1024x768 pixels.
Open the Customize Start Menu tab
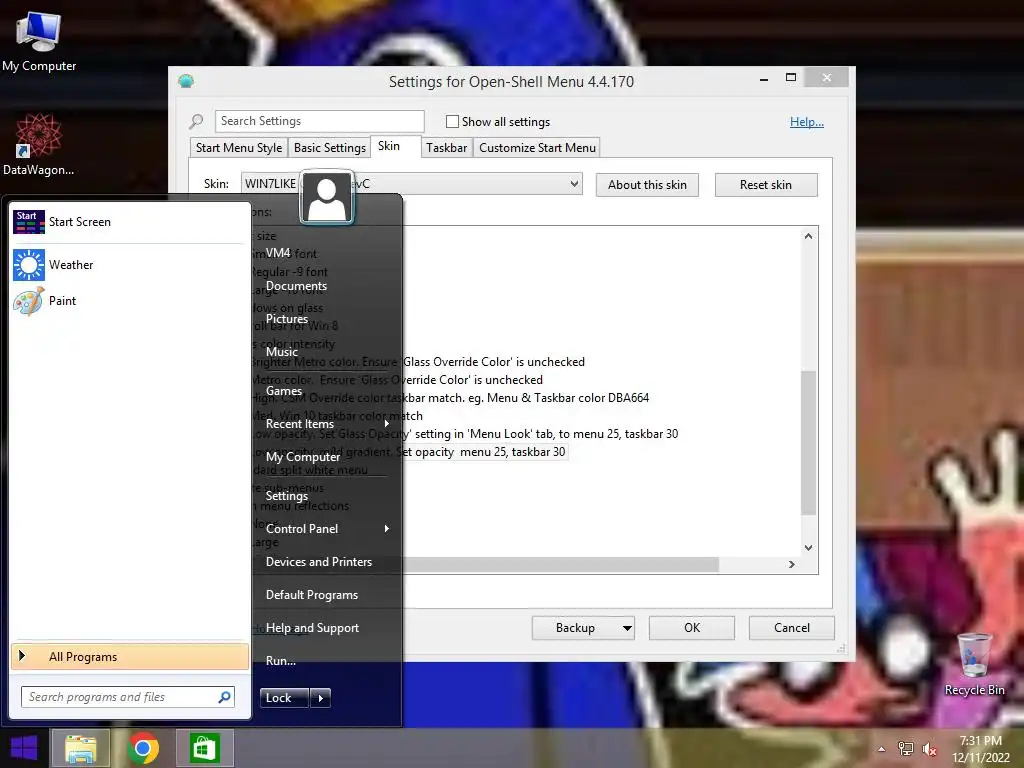point(537,148)
